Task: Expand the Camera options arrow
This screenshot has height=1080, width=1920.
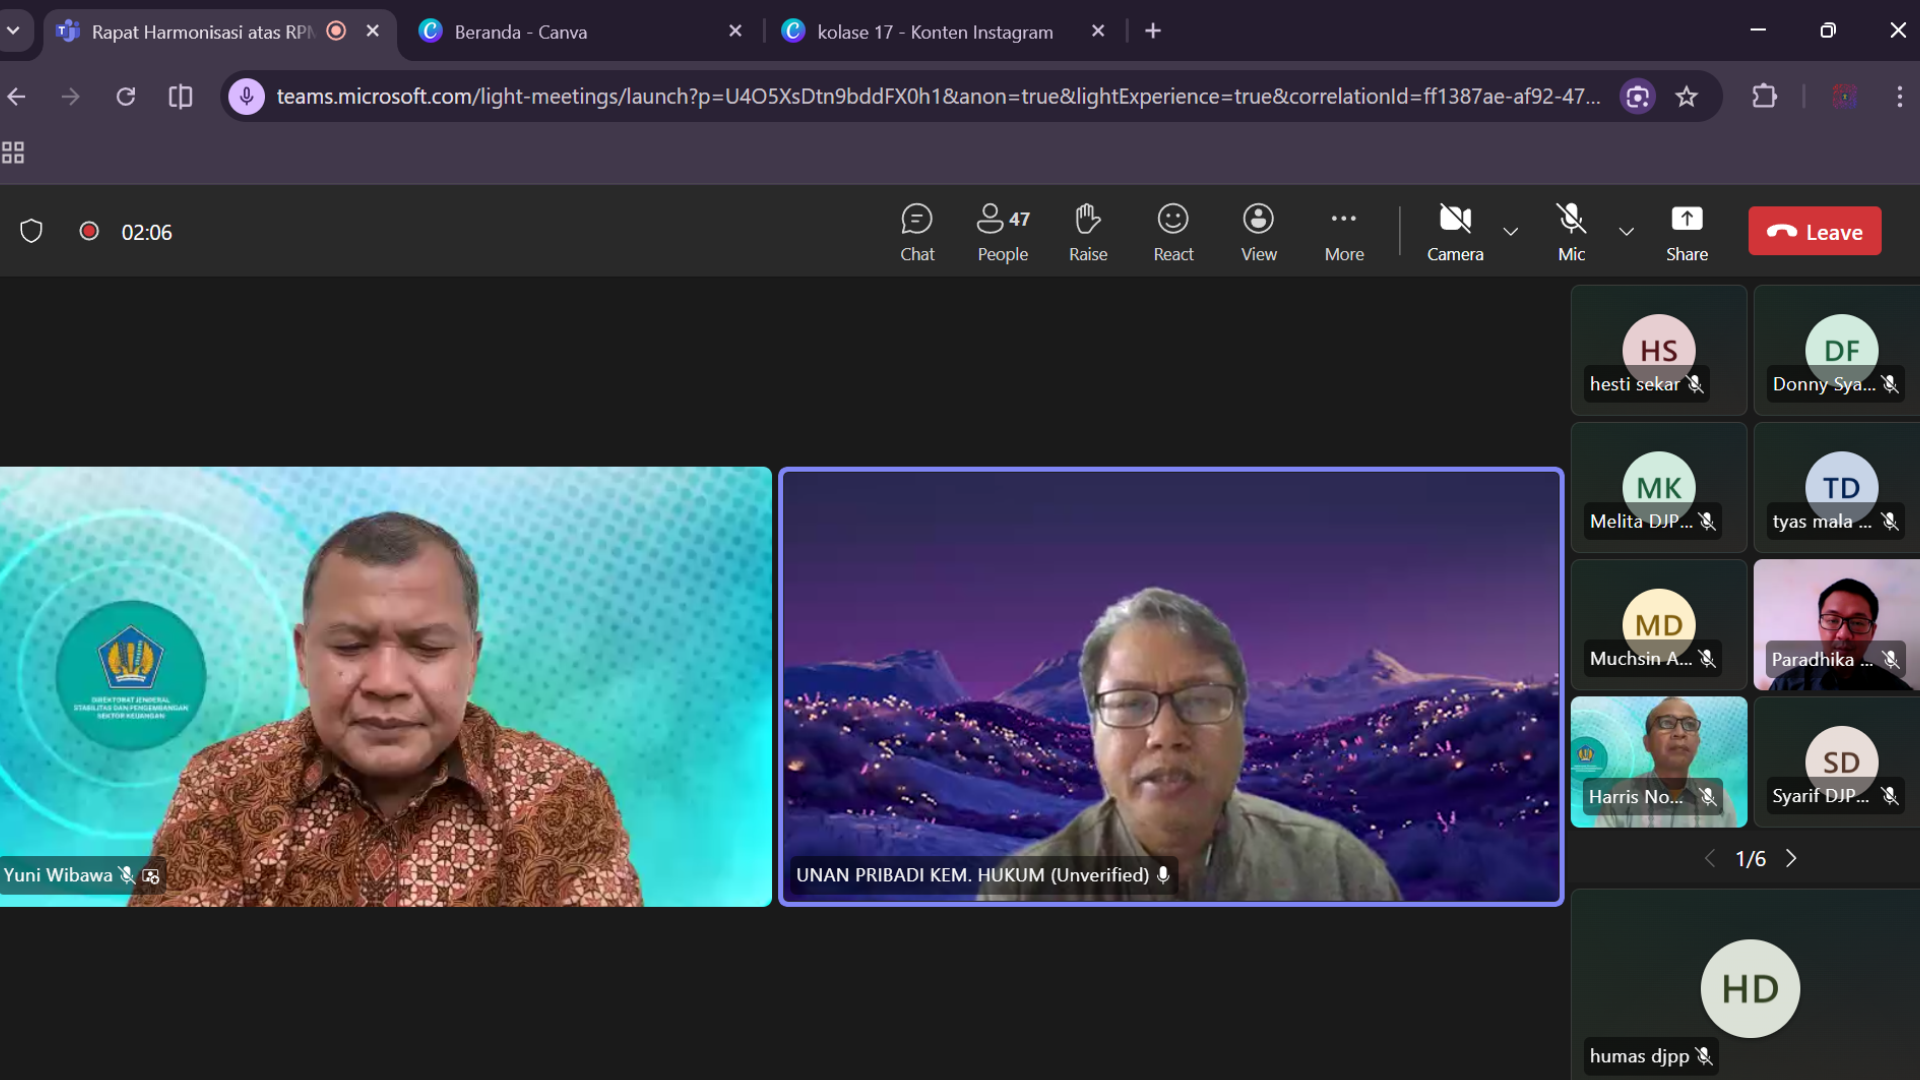Action: pos(1510,232)
